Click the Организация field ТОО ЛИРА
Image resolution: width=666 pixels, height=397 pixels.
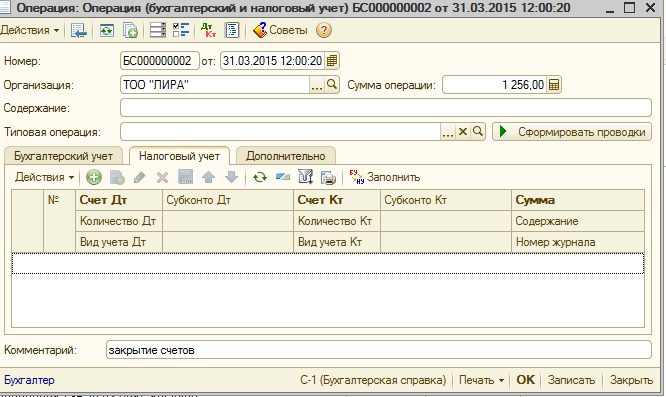coord(215,84)
